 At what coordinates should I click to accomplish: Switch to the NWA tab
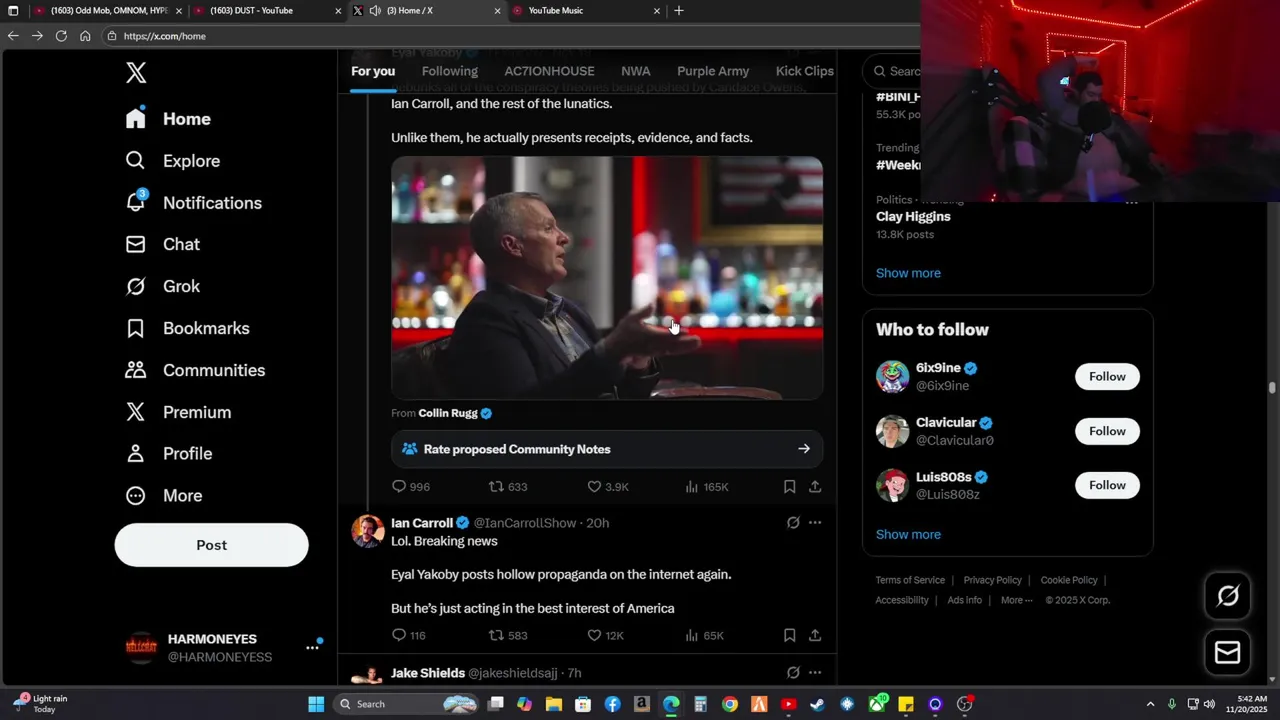coord(636,71)
